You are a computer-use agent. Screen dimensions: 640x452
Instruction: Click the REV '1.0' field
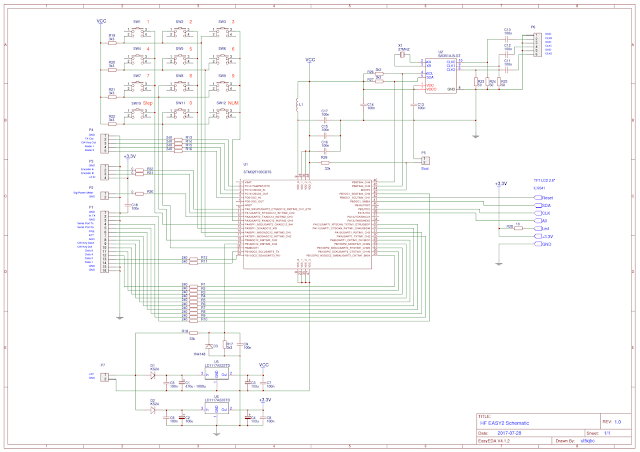pos(617,422)
